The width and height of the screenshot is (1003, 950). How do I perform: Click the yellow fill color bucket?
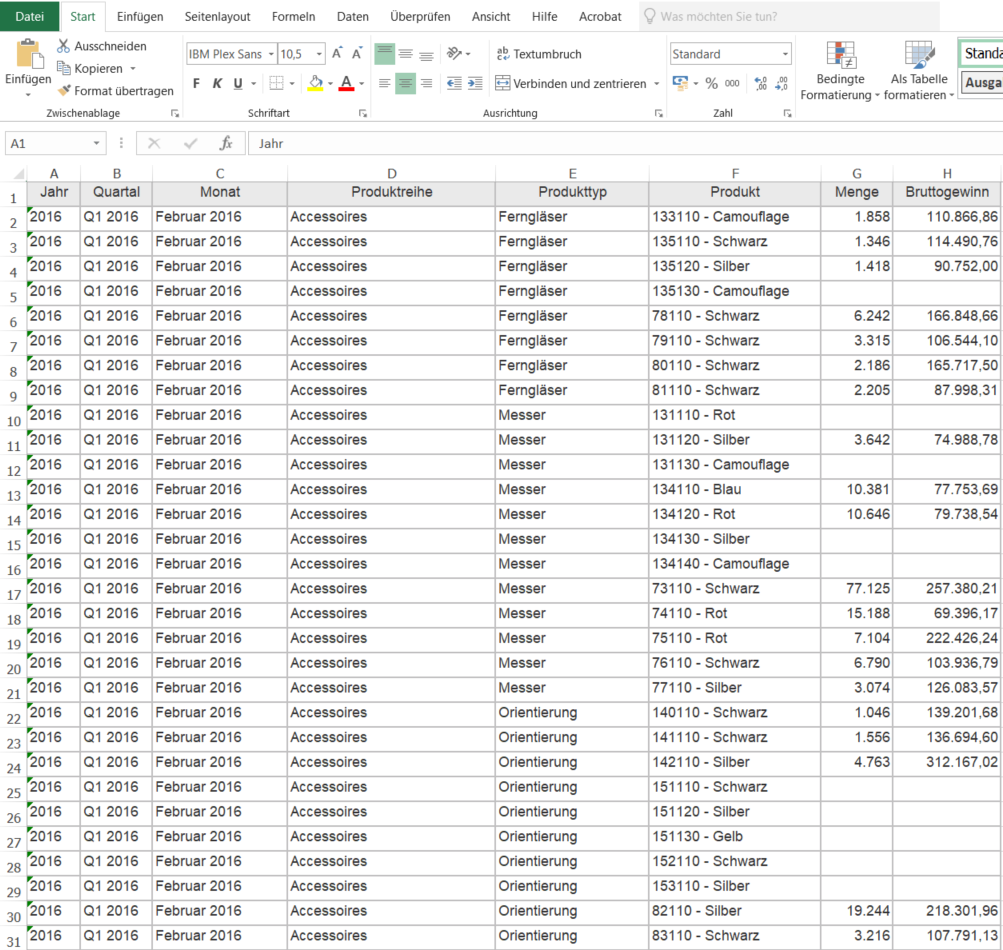pyautogui.click(x=316, y=84)
